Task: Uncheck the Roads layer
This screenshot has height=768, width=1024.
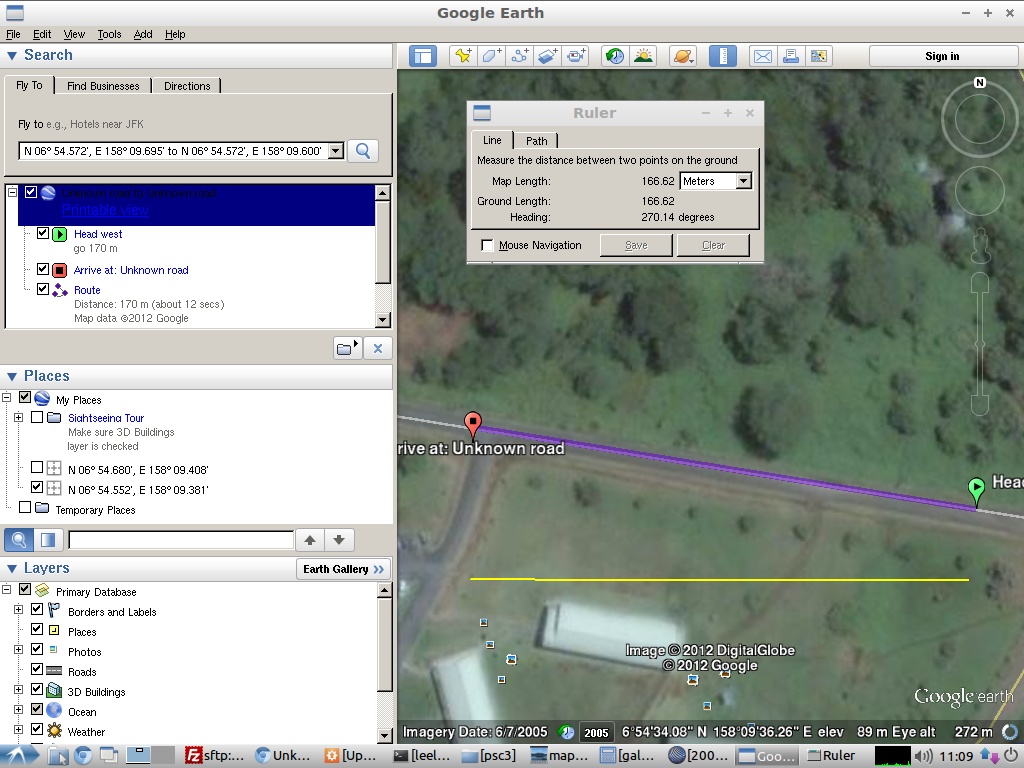Action: [37, 669]
